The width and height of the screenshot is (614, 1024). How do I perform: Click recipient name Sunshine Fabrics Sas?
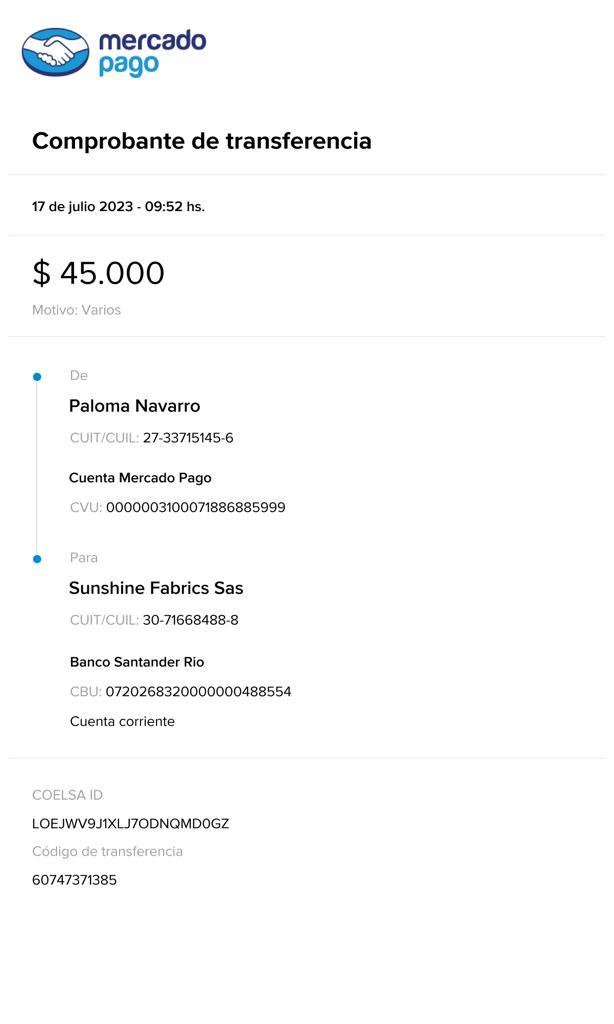tap(156, 588)
